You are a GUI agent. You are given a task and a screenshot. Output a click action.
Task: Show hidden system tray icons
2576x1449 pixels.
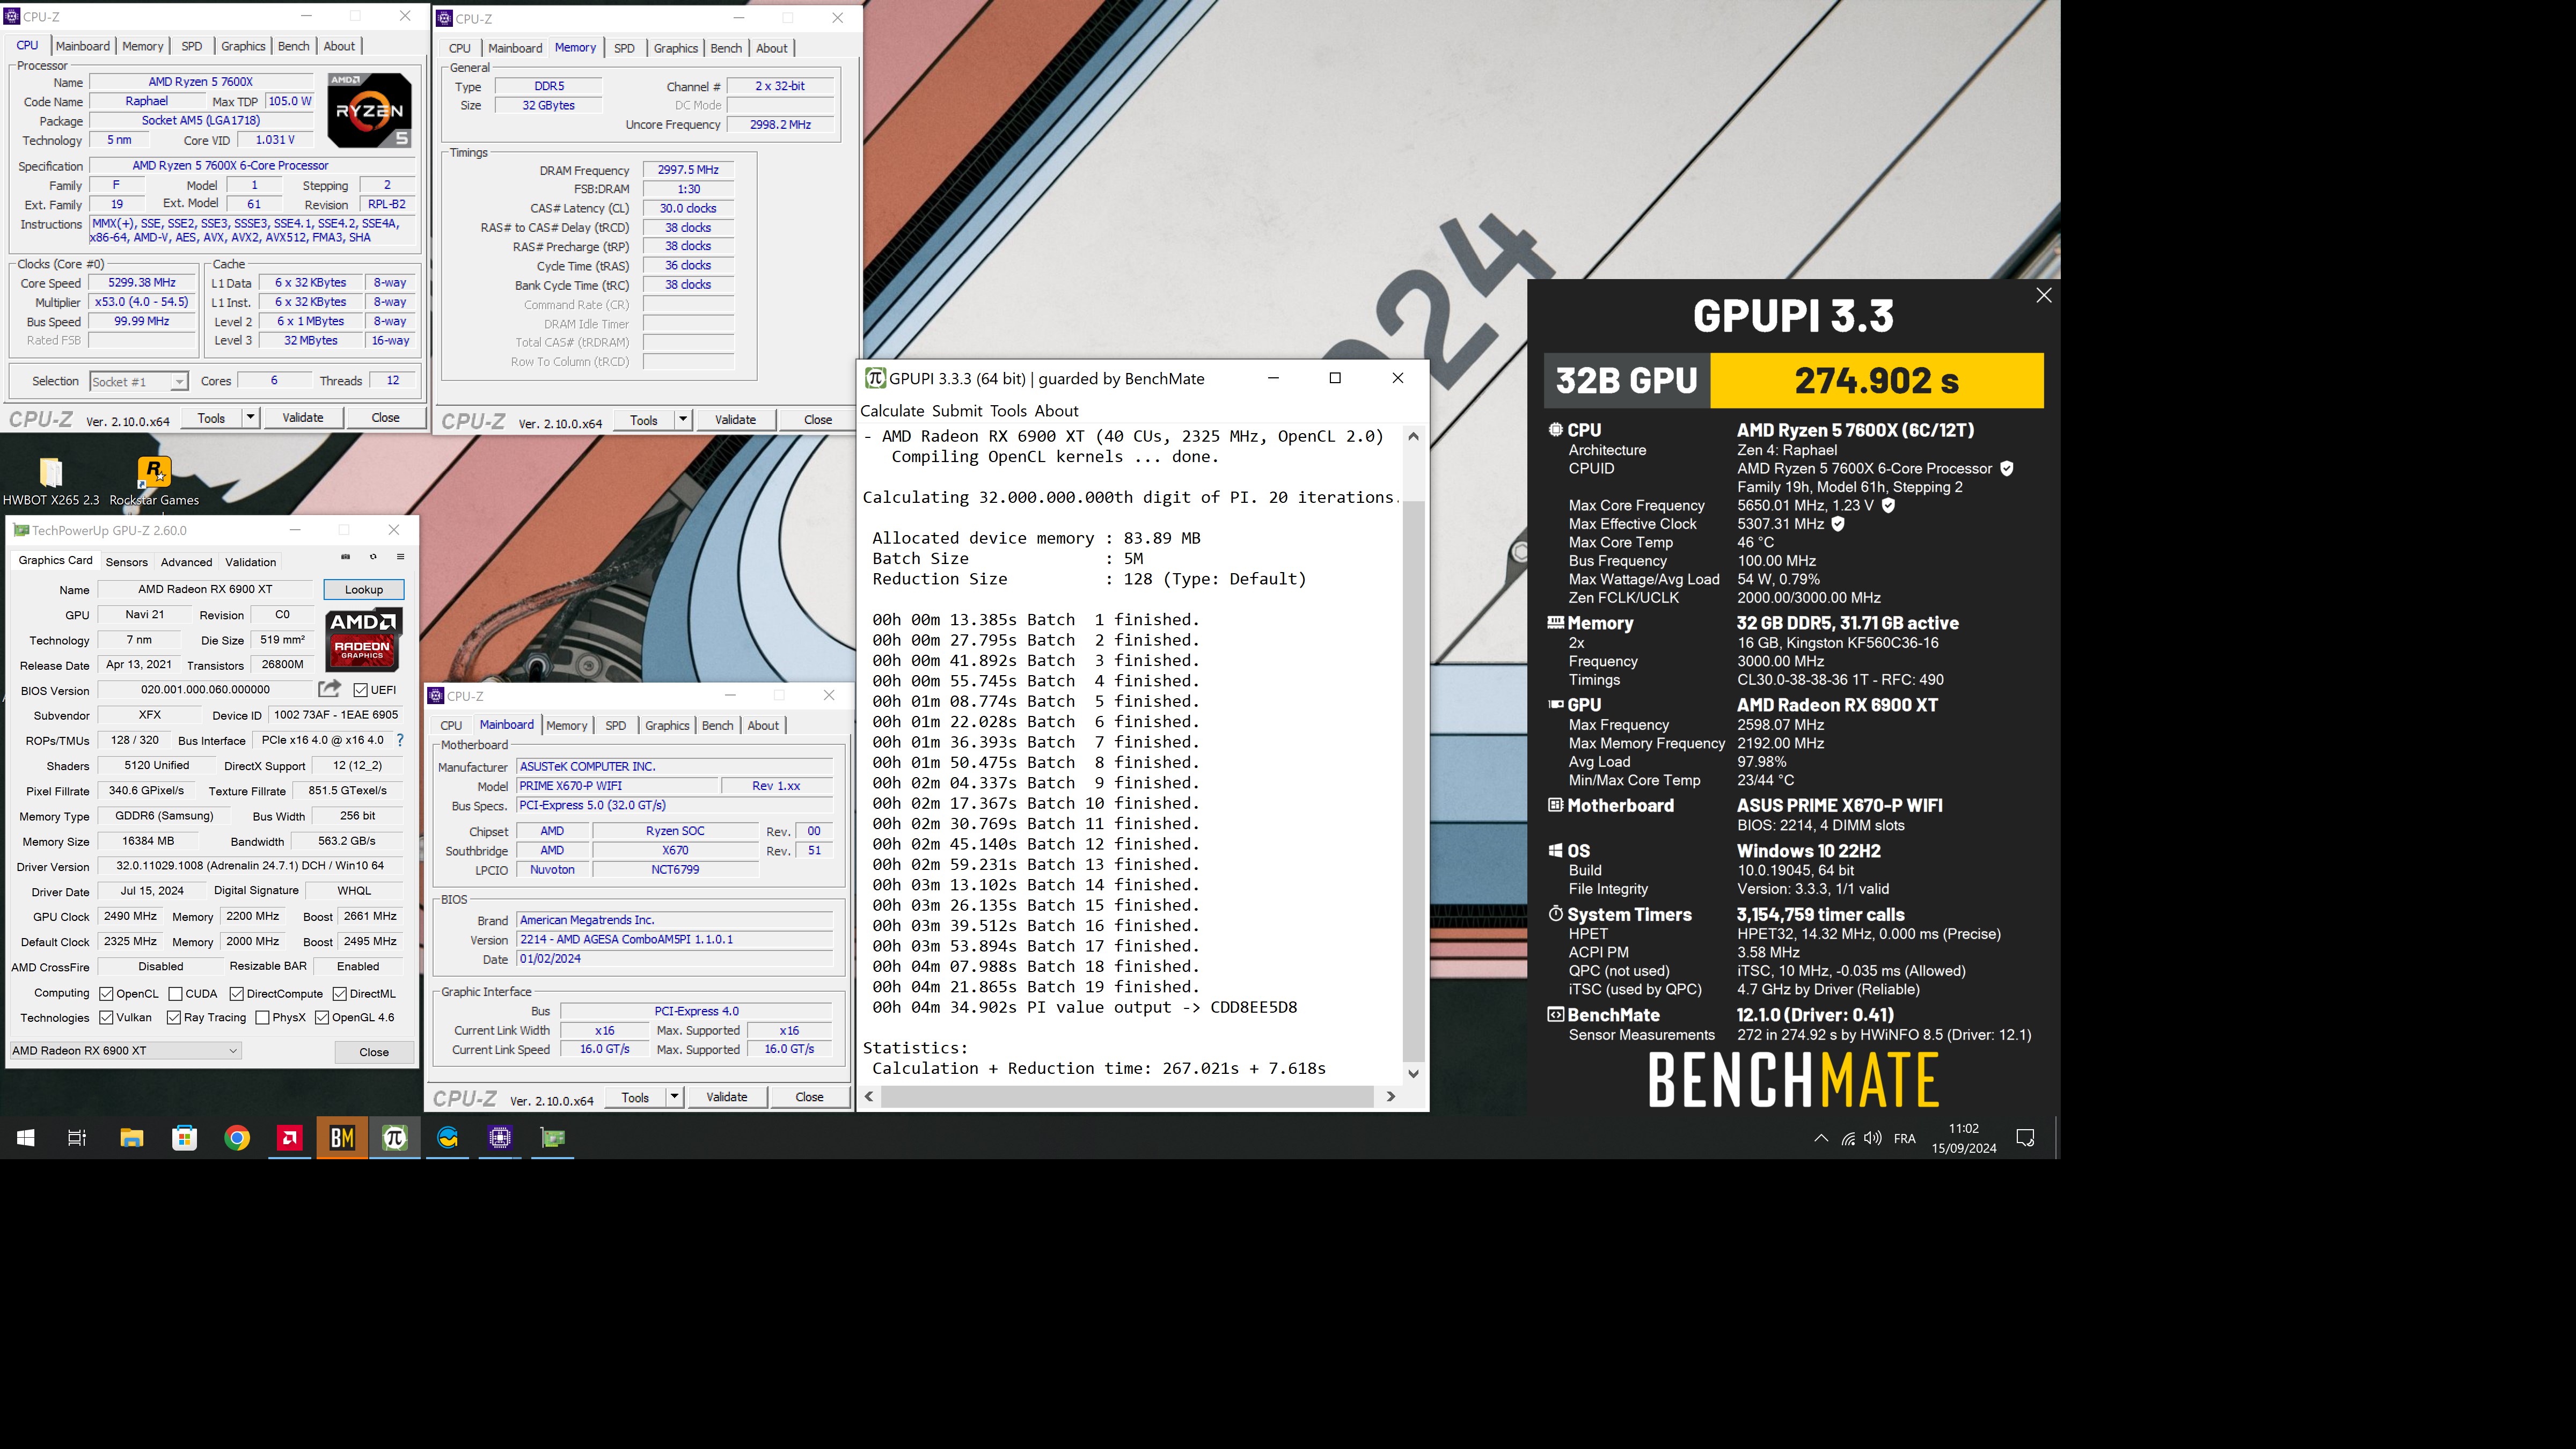1821,1138
